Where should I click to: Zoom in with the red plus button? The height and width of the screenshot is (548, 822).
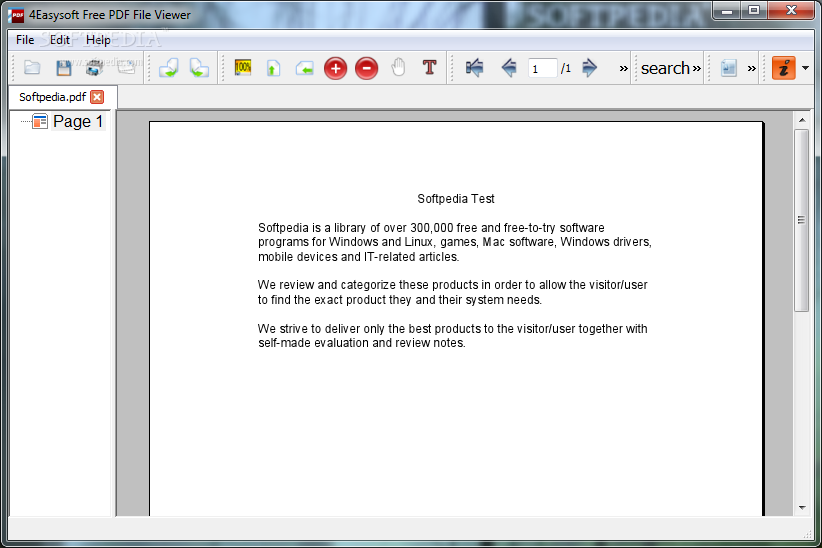(x=336, y=68)
